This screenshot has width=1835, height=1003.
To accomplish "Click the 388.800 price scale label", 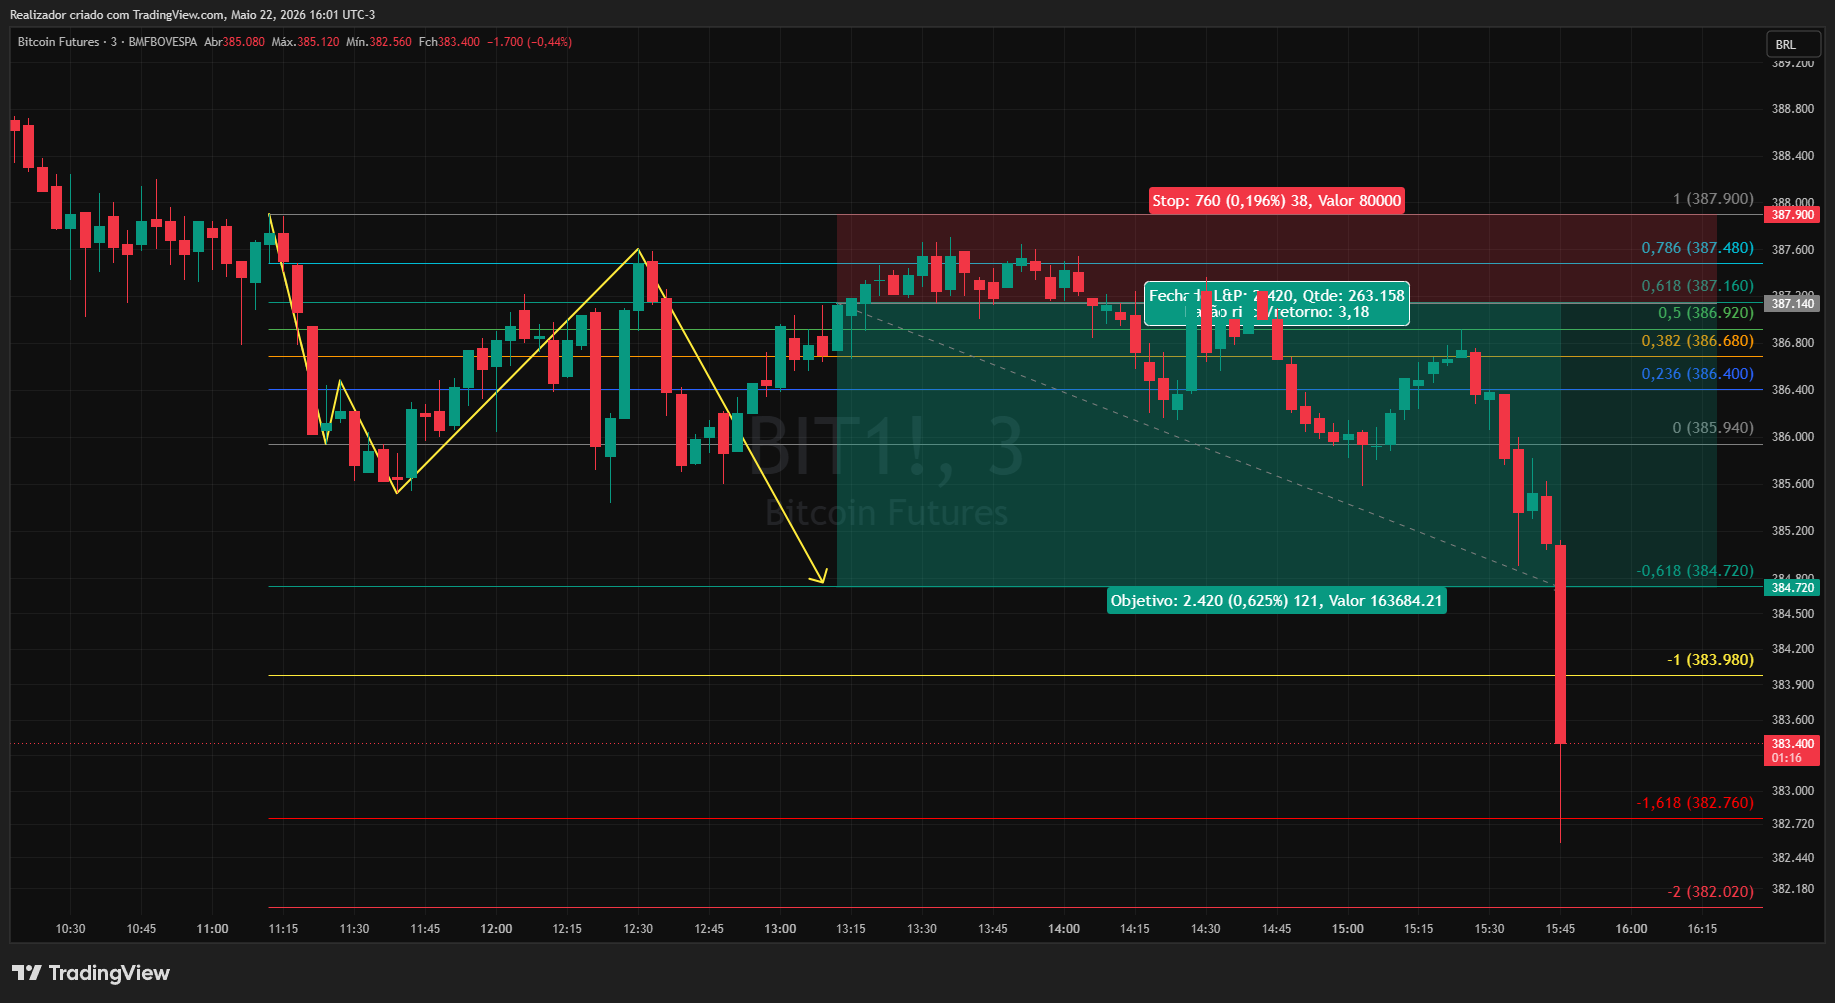I will coord(1792,109).
